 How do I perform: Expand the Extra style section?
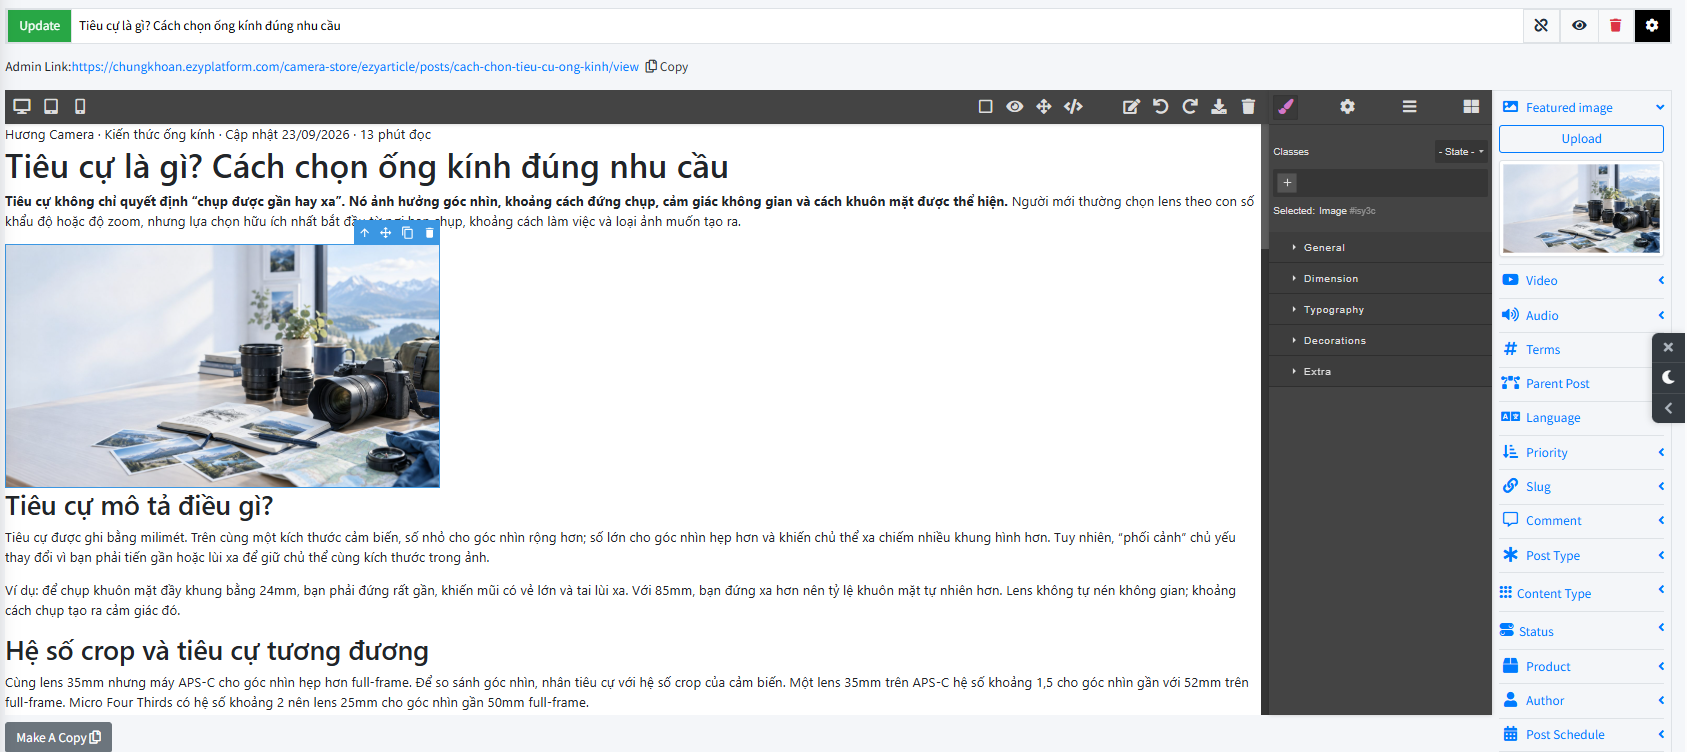point(1380,371)
